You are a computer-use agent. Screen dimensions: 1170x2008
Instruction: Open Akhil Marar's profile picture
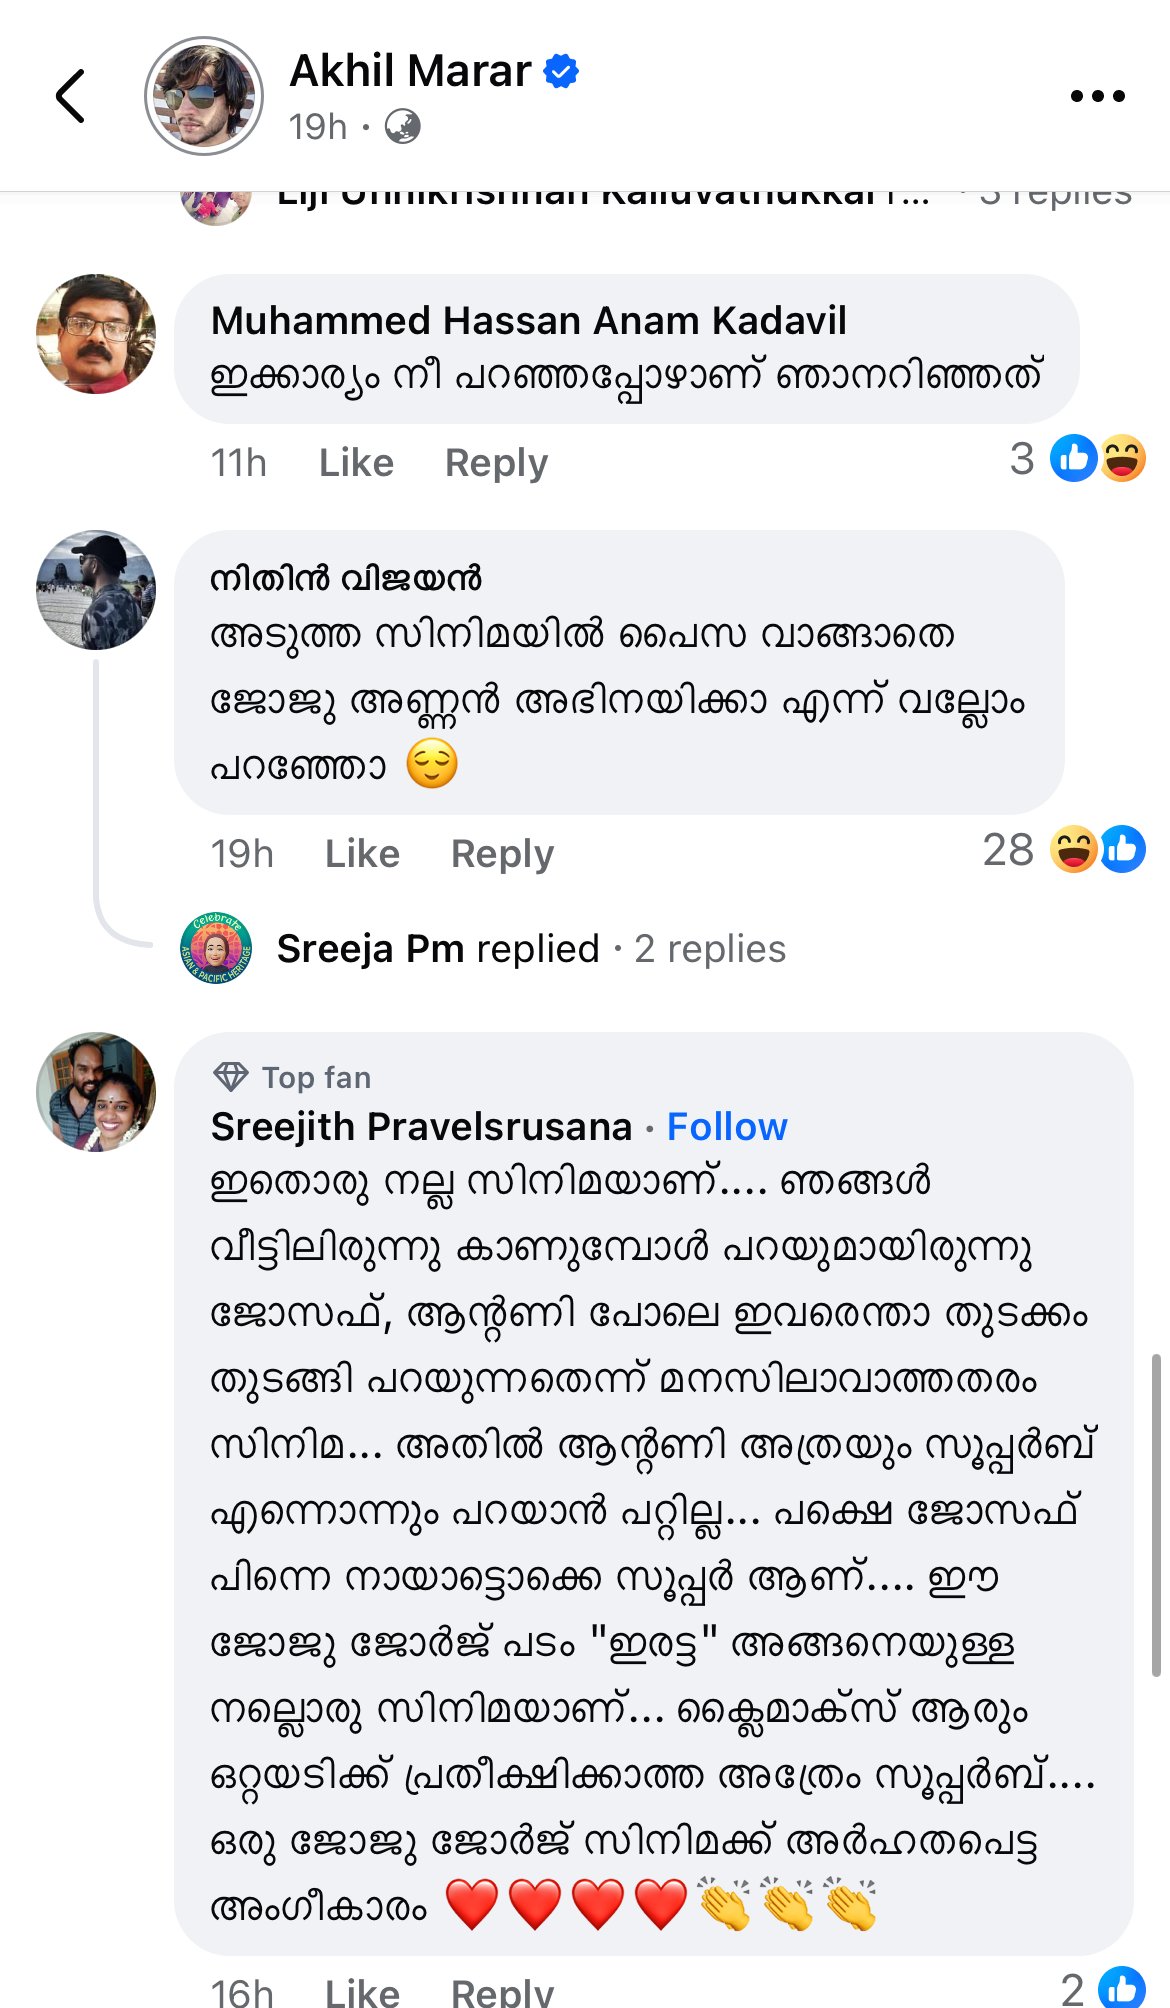204,96
